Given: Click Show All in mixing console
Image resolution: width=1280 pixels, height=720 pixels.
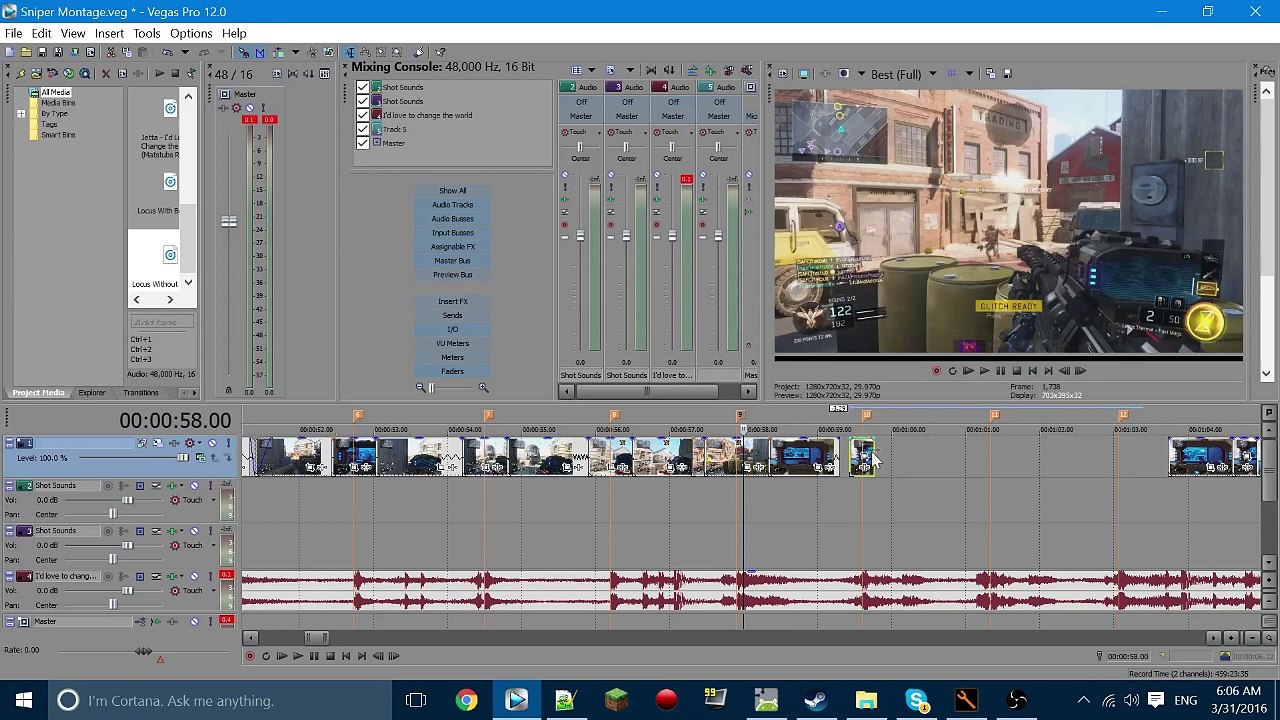Looking at the screenshot, I should (452, 191).
